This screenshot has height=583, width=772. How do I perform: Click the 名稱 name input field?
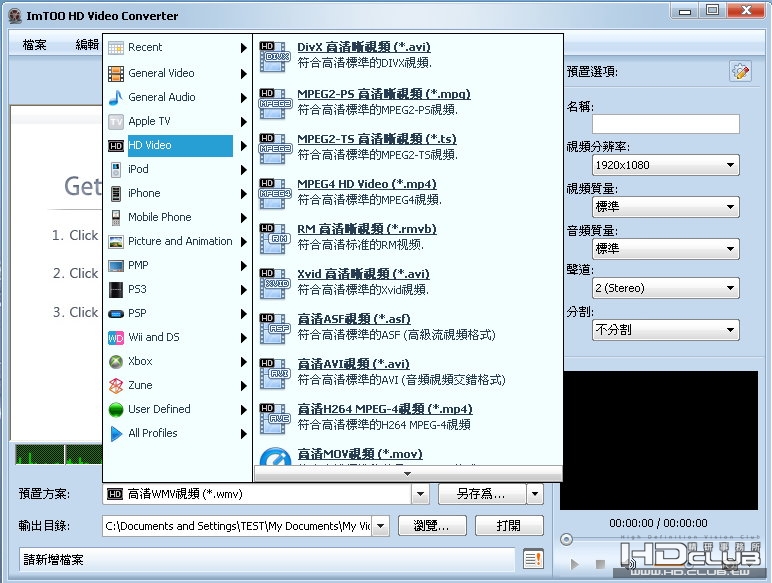click(x=666, y=124)
